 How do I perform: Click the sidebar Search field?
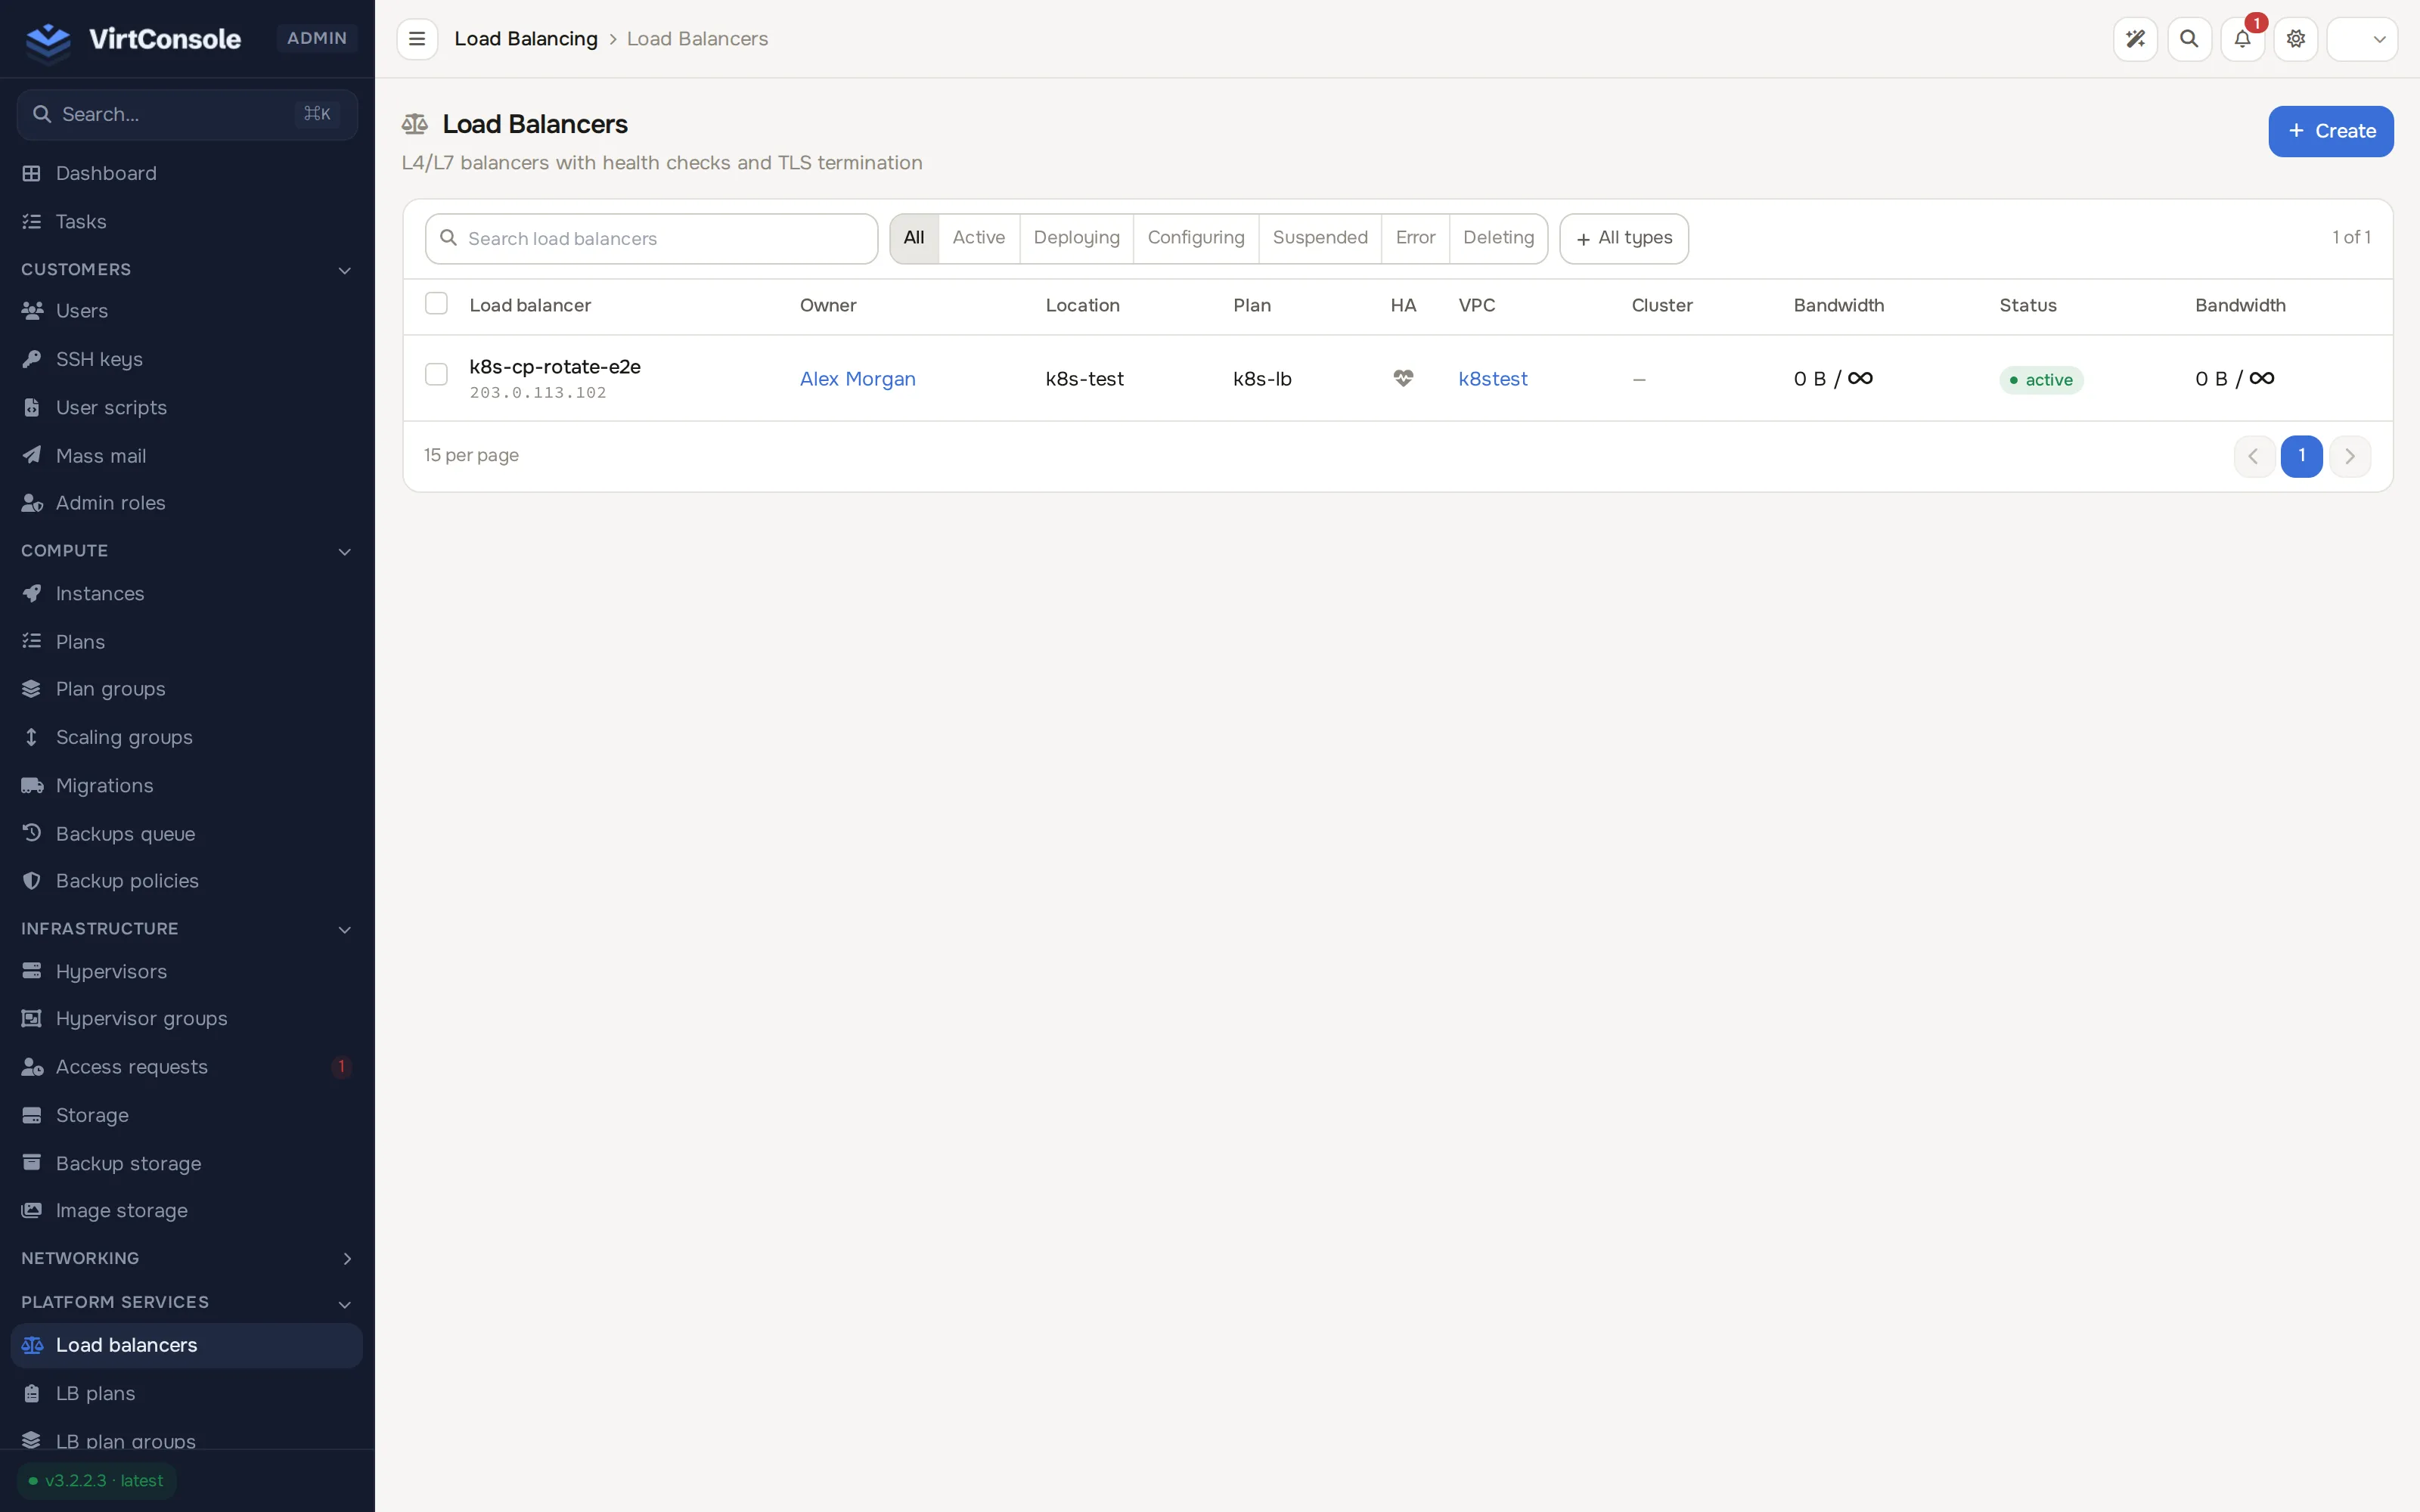tap(187, 114)
